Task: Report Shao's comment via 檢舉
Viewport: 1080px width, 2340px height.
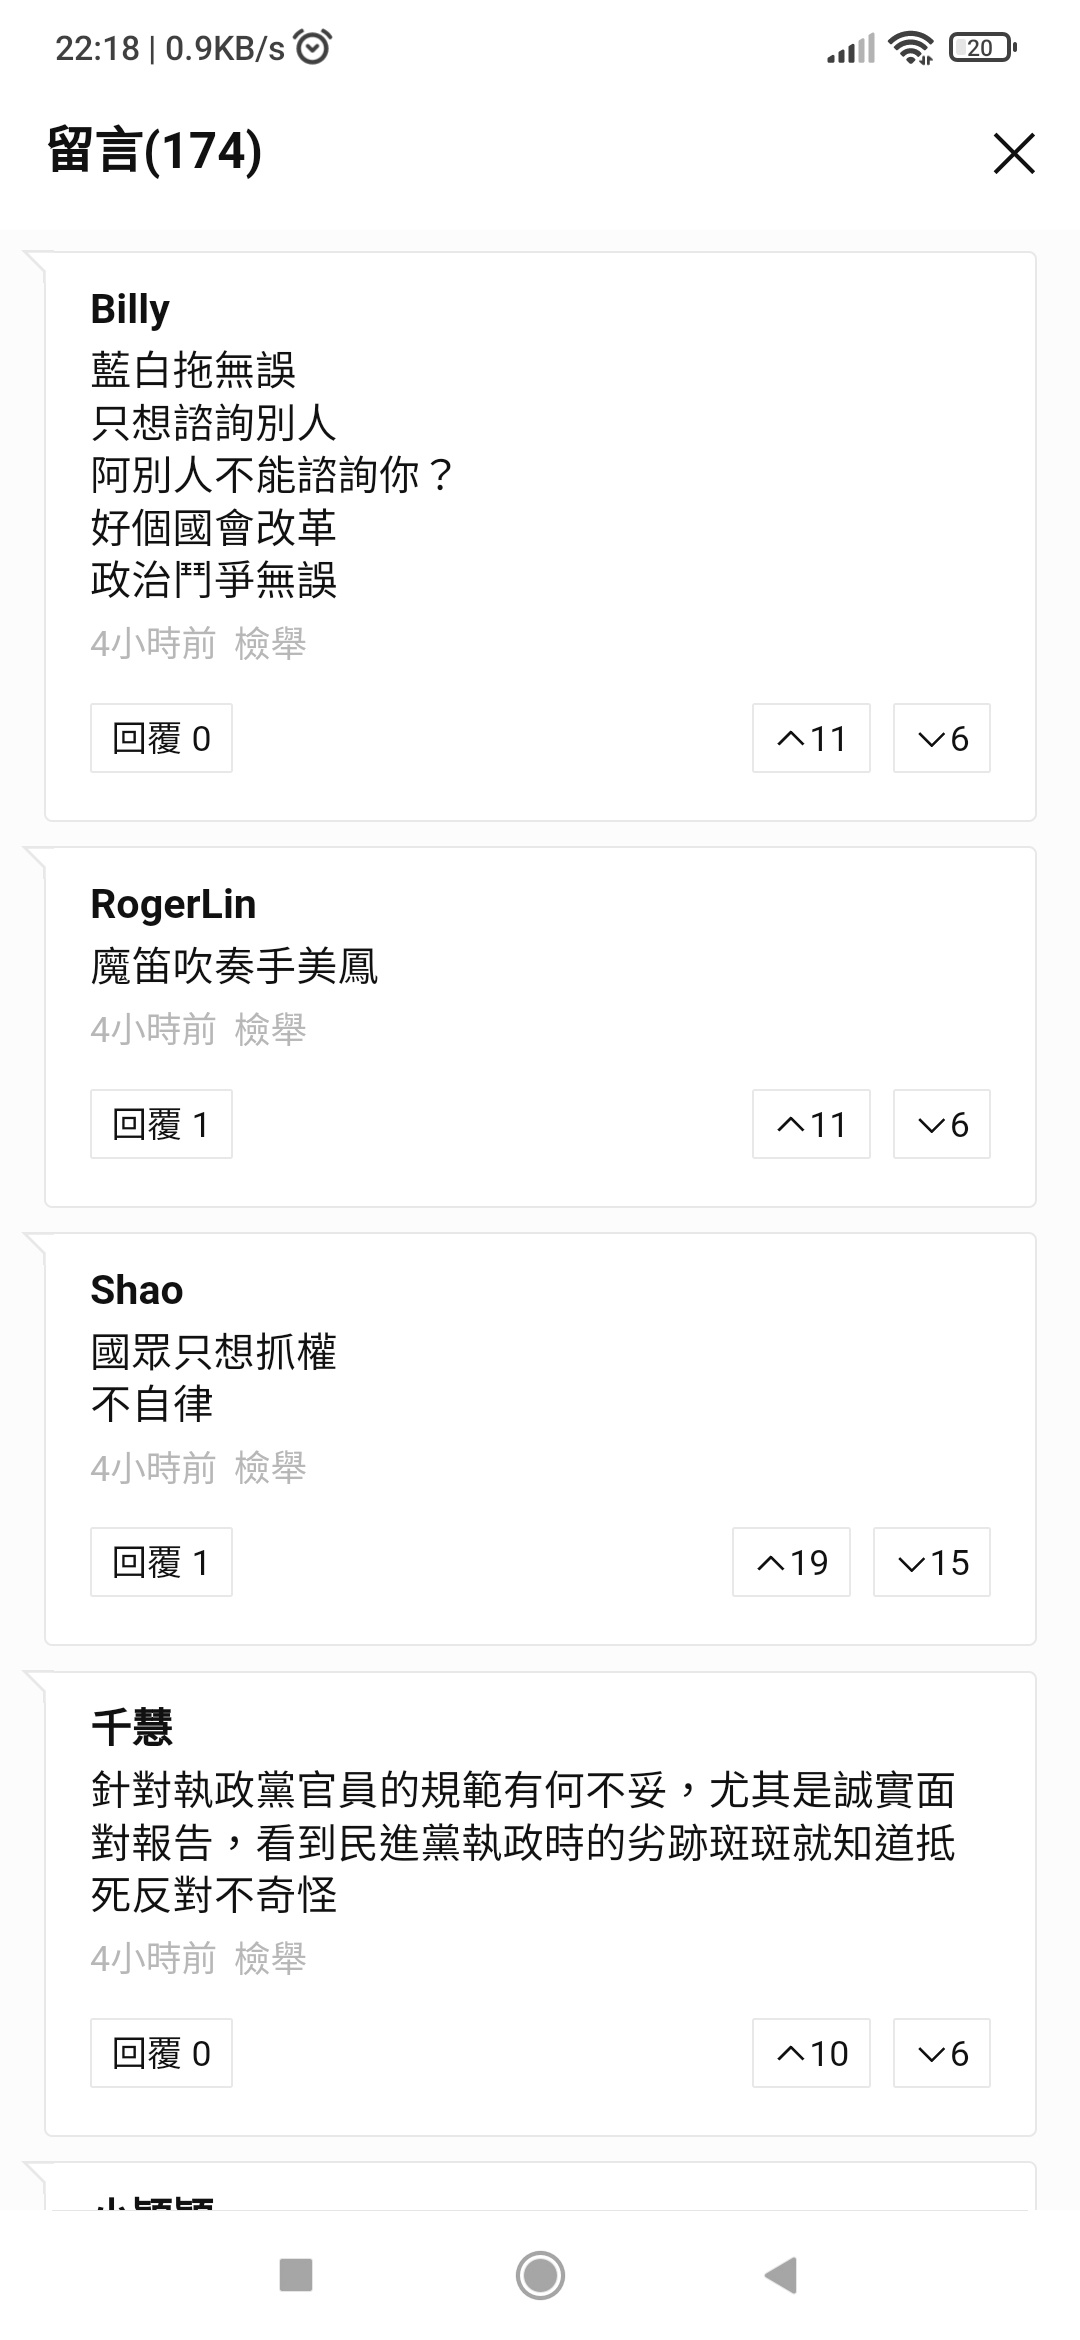Action: pos(270,1467)
